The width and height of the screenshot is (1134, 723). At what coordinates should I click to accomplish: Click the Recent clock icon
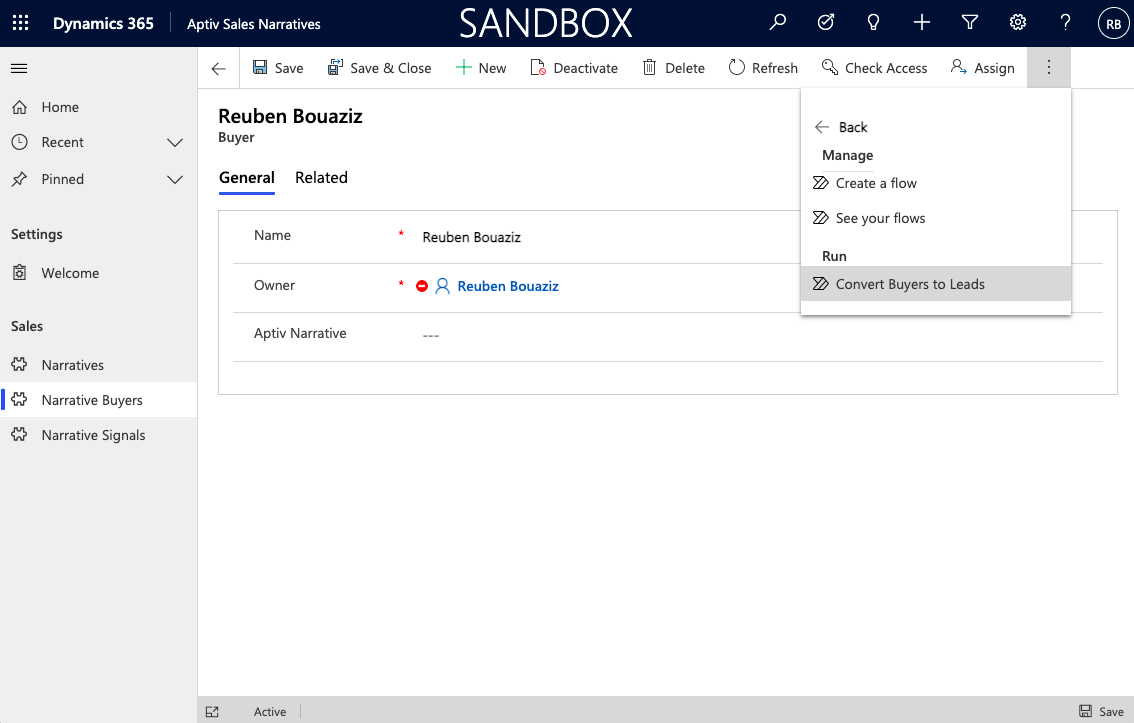pyautogui.click(x=20, y=142)
